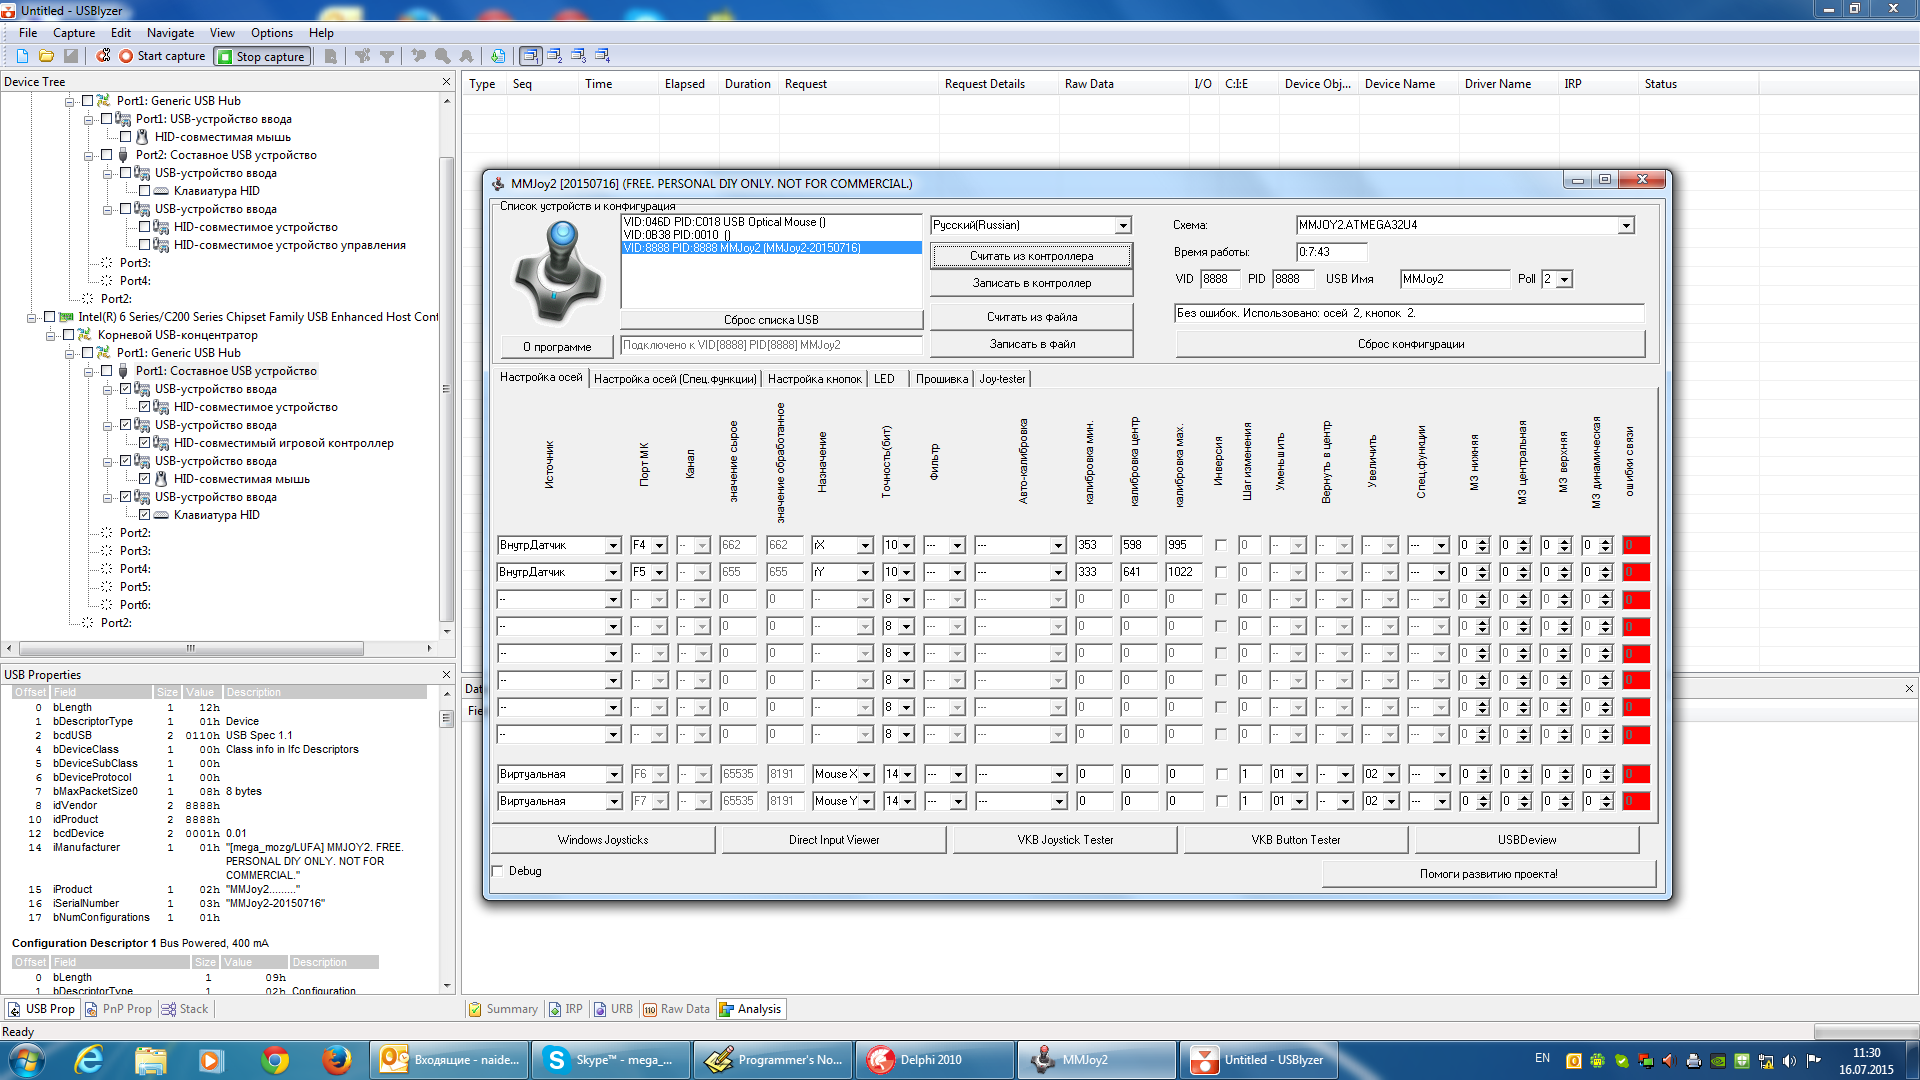This screenshot has height=1080, width=1920.
Task: Open the IRP tab
Action: coord(566,1009)
